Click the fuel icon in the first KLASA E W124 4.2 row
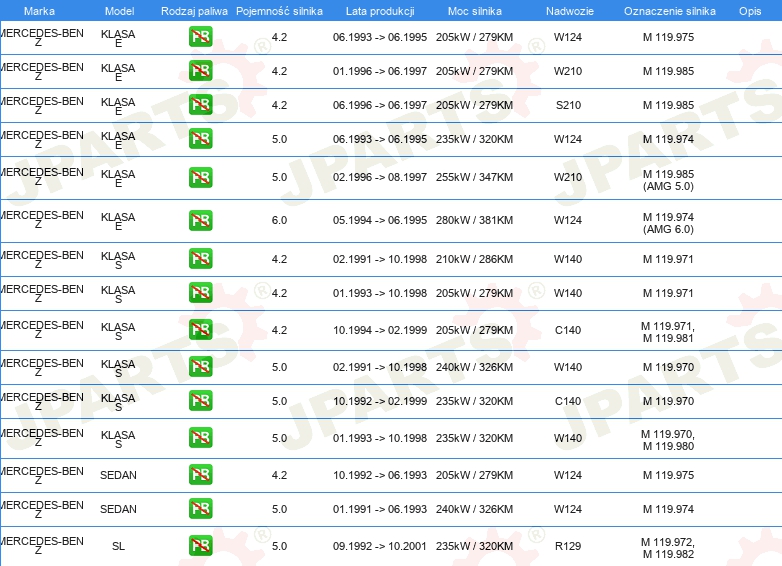The image size is (782, 566). (x=200, y=36)
